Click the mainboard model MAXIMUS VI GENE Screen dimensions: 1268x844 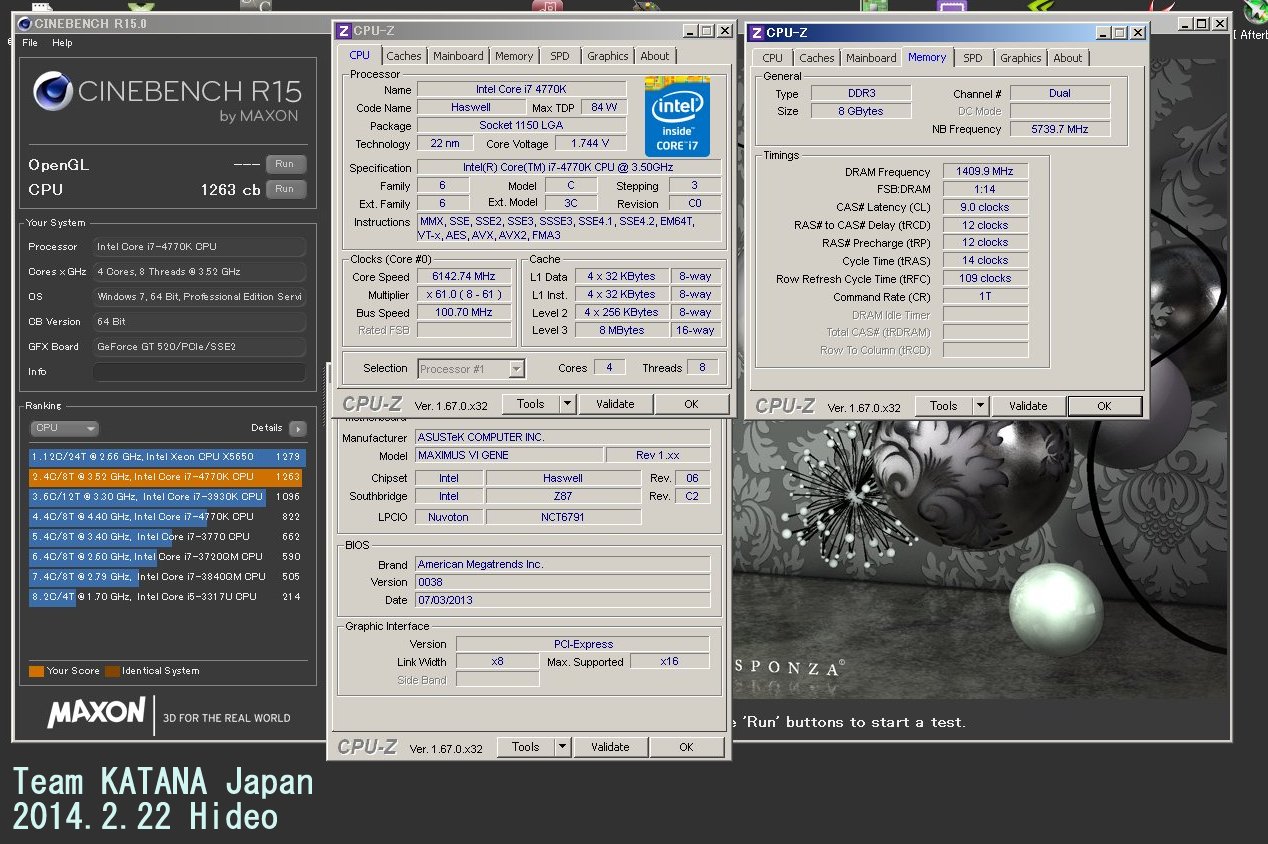[x=509, y=456]
